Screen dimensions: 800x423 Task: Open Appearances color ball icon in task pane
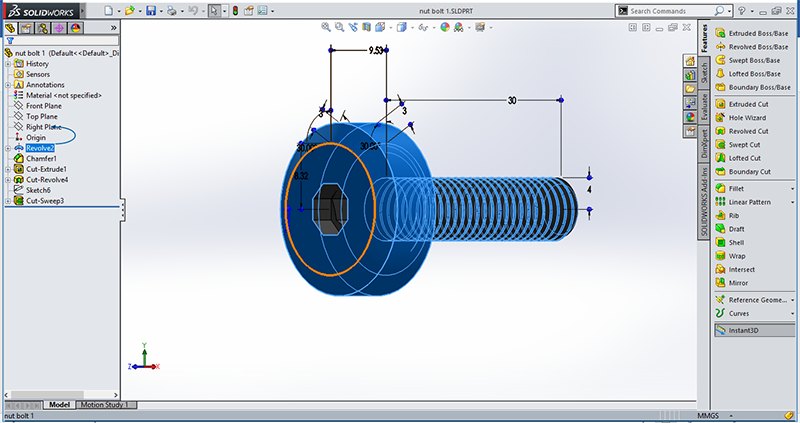click(690, 117)
